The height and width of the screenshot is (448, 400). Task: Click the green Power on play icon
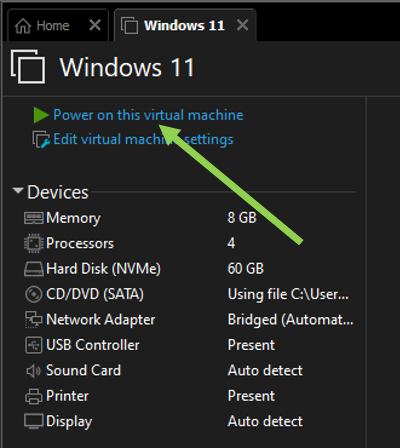[41, 115]
